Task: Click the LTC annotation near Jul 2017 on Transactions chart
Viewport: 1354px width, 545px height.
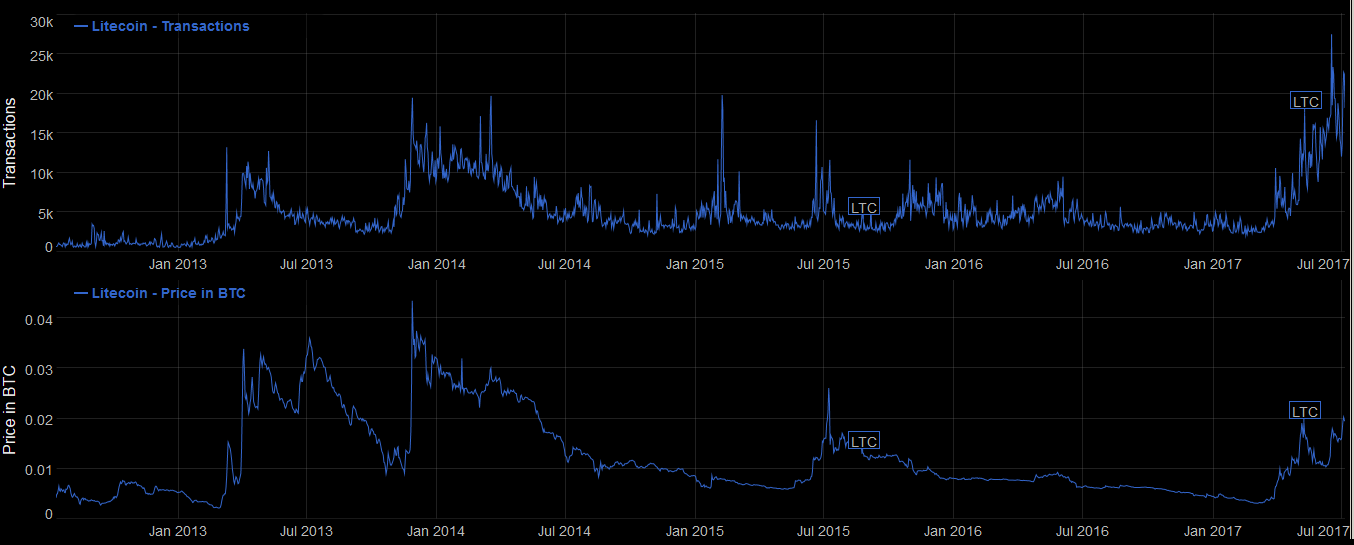Action: [x=1306, y=101]
